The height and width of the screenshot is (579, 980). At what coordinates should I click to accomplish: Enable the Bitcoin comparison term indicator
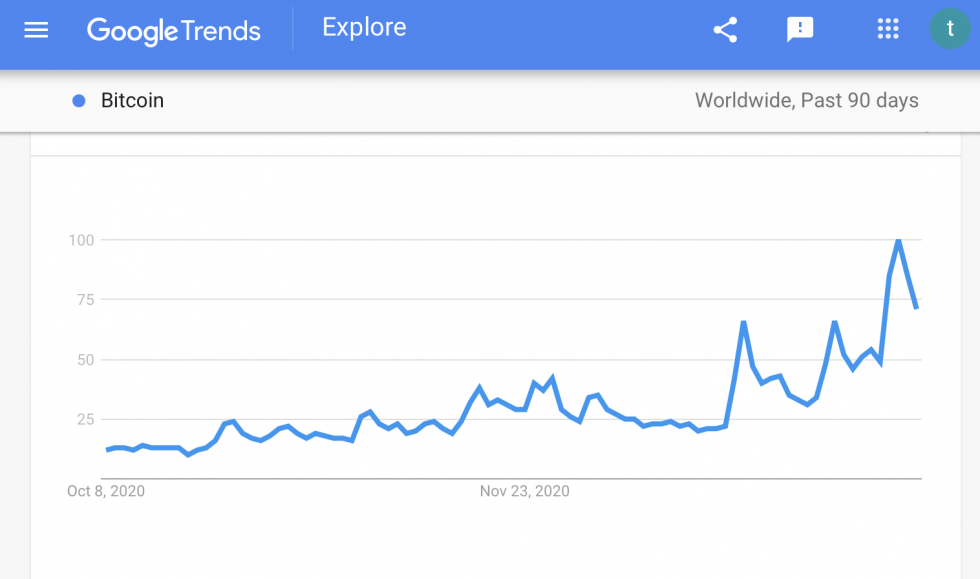click(x=79, y=100)
